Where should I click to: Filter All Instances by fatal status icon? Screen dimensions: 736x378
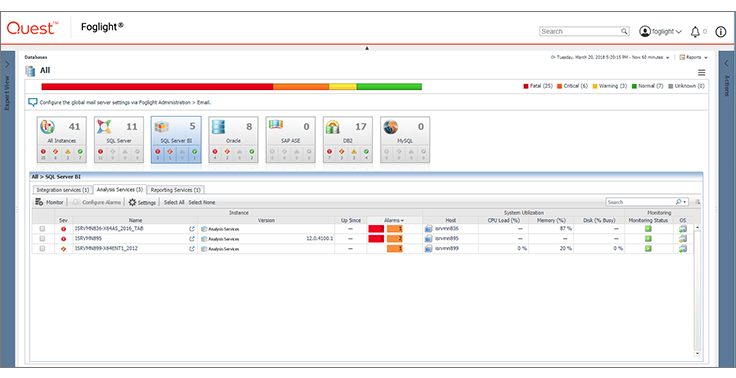(43, 152)
